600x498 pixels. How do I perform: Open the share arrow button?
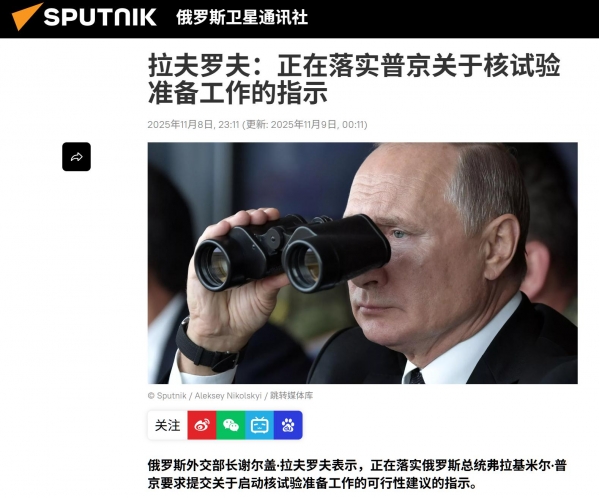click(x=77, y=157)
